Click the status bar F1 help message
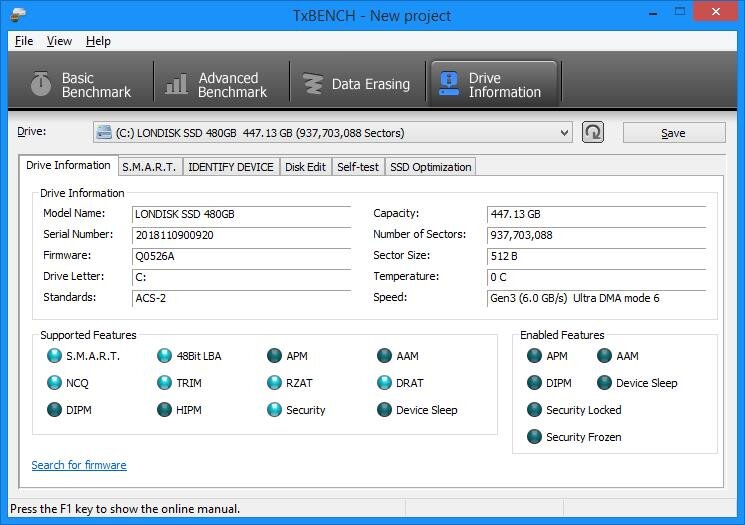The image size is (745, 525). (125, 509)
